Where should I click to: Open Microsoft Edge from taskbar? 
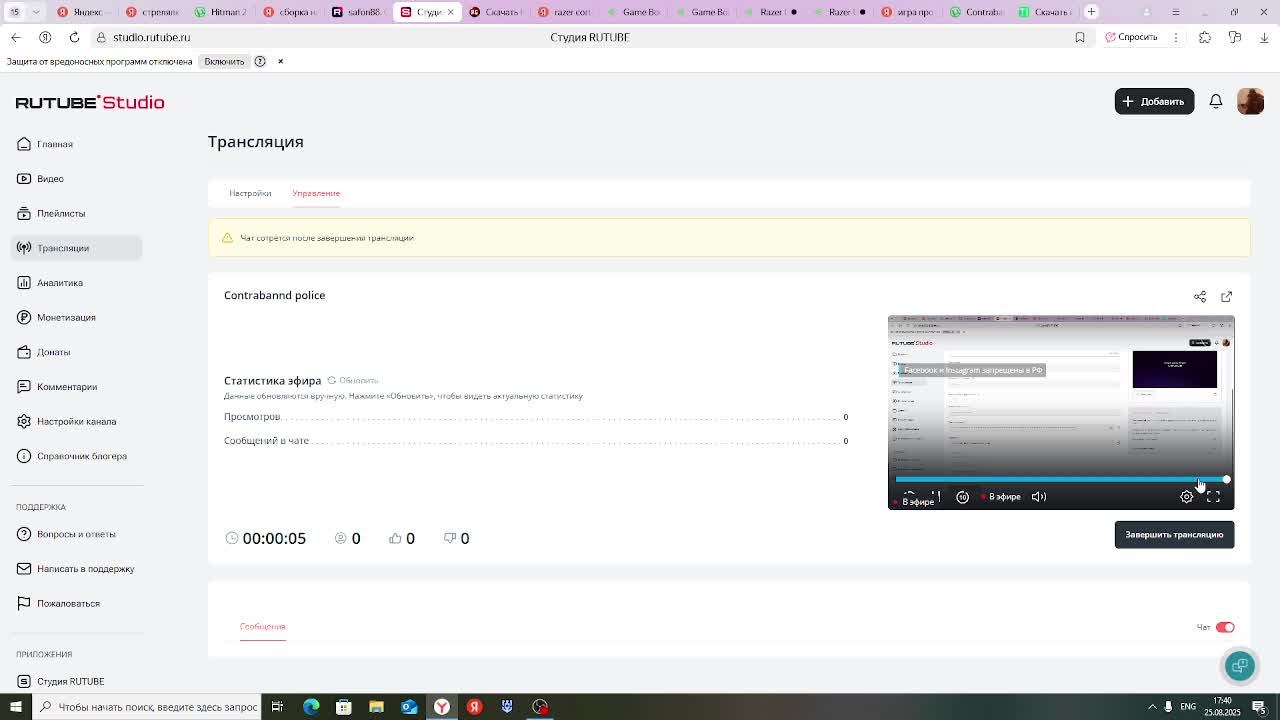click(x=311, y=707)
